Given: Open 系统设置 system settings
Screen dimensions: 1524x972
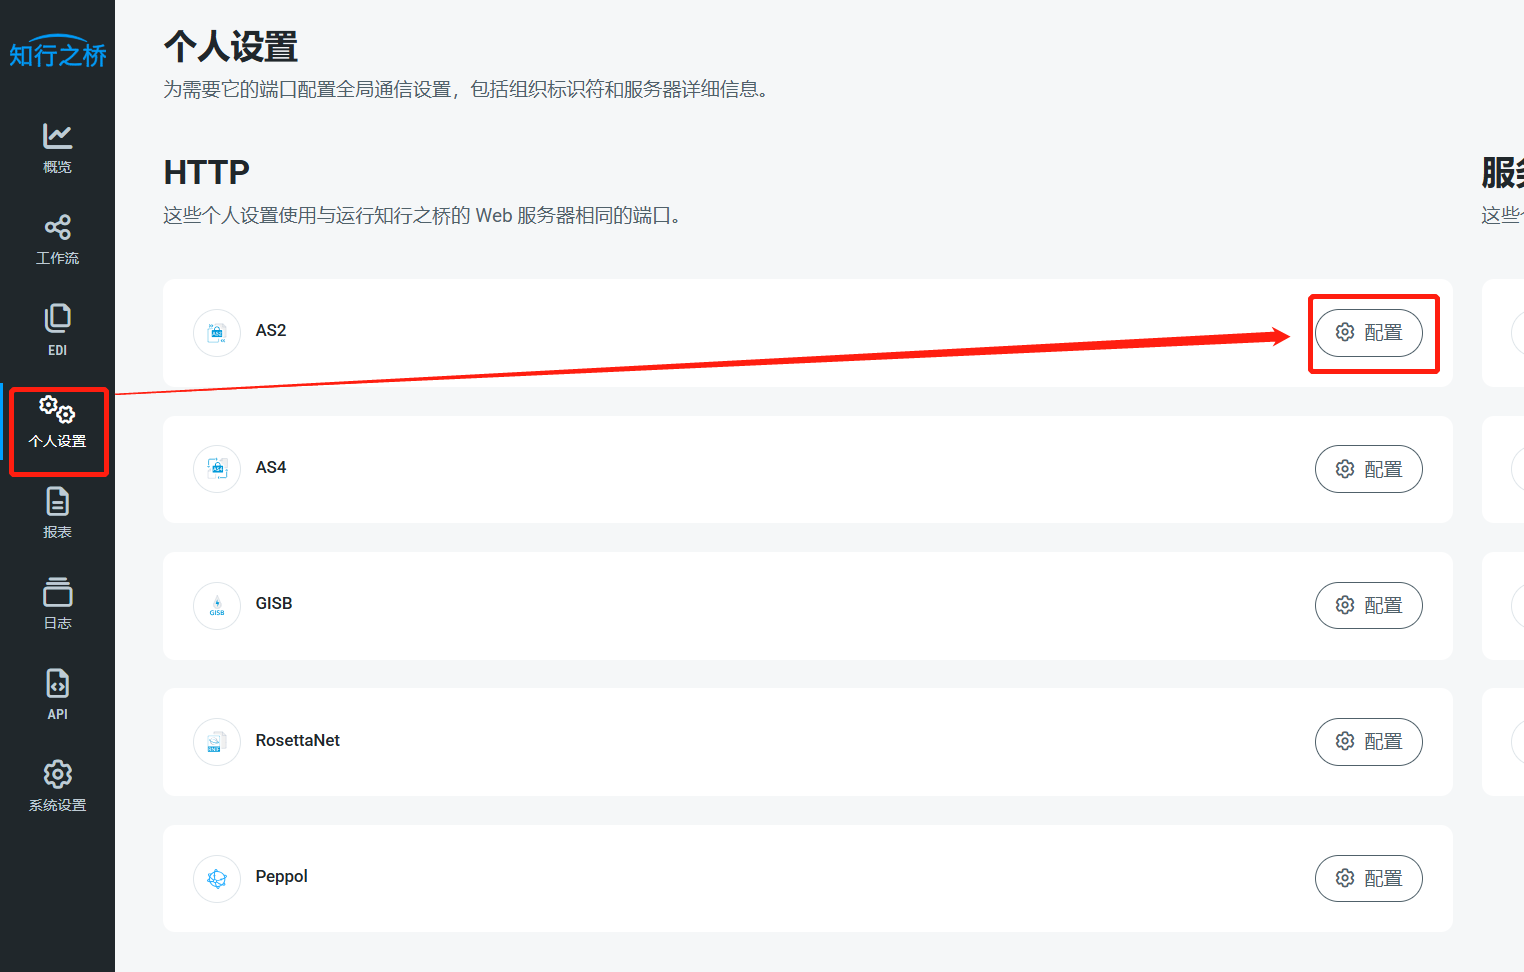Looking at the screenshot, I should click(x=57, y=785).
